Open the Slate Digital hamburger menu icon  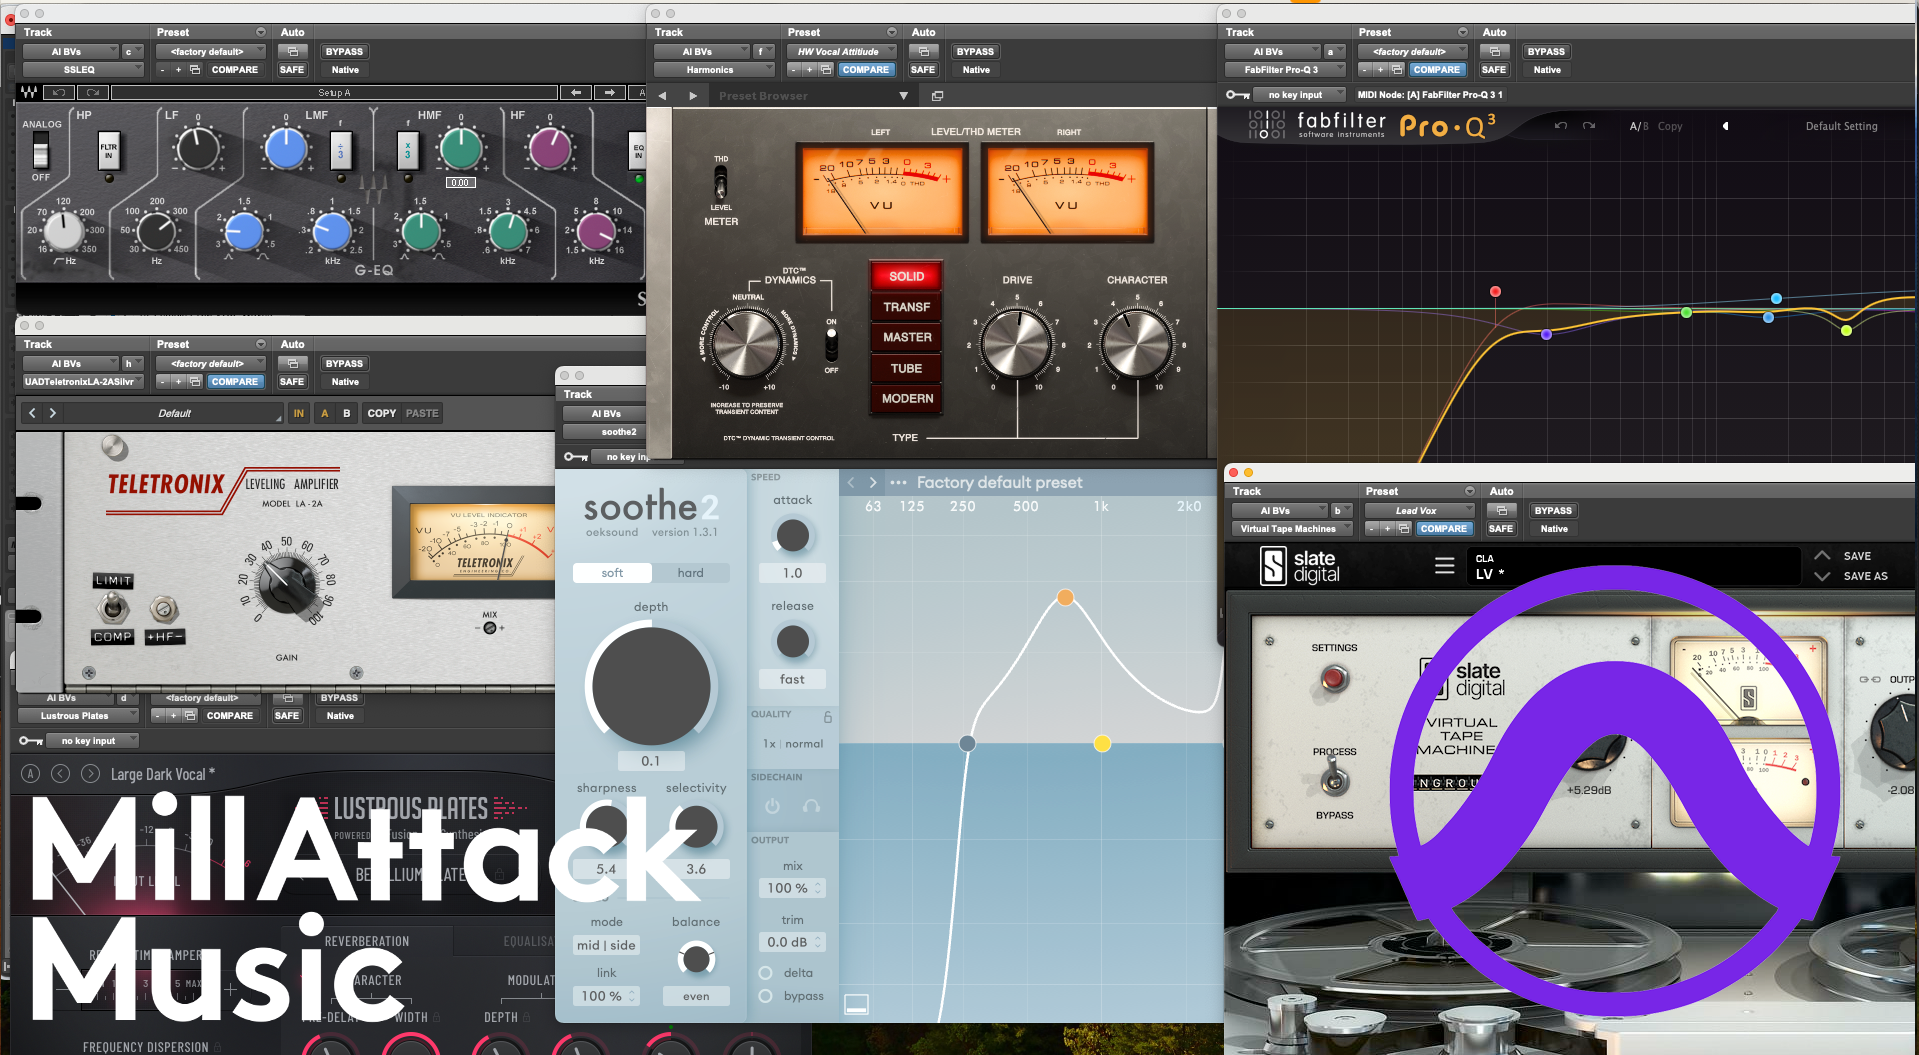(x=1444, y=565)
